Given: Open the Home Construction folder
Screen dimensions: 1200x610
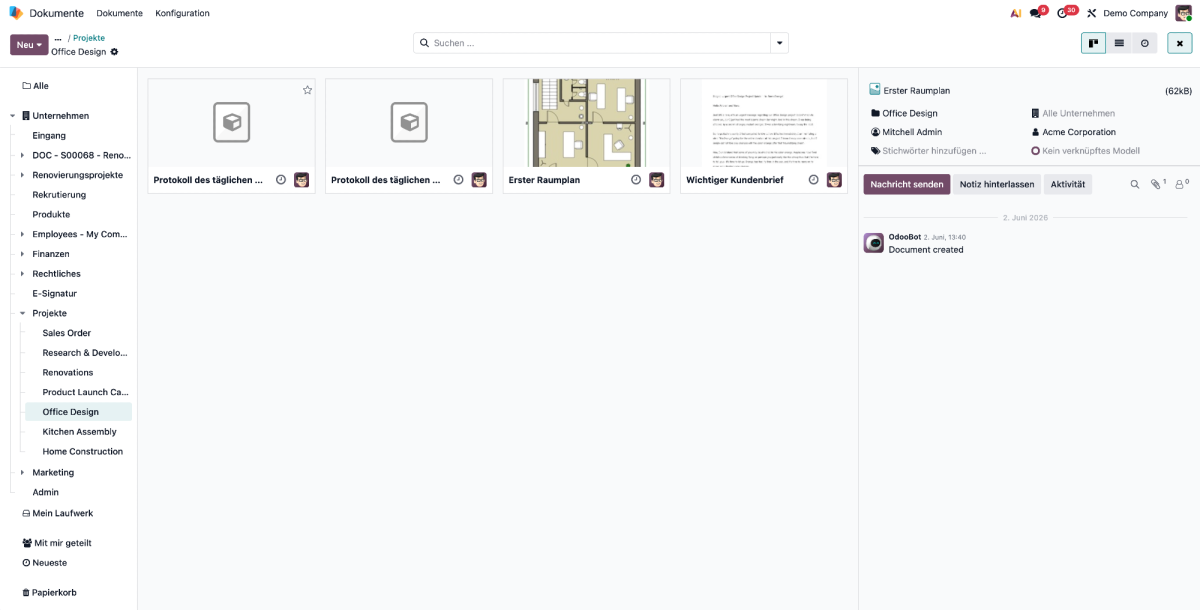Looking at the screenshot, I should (83, 451).
